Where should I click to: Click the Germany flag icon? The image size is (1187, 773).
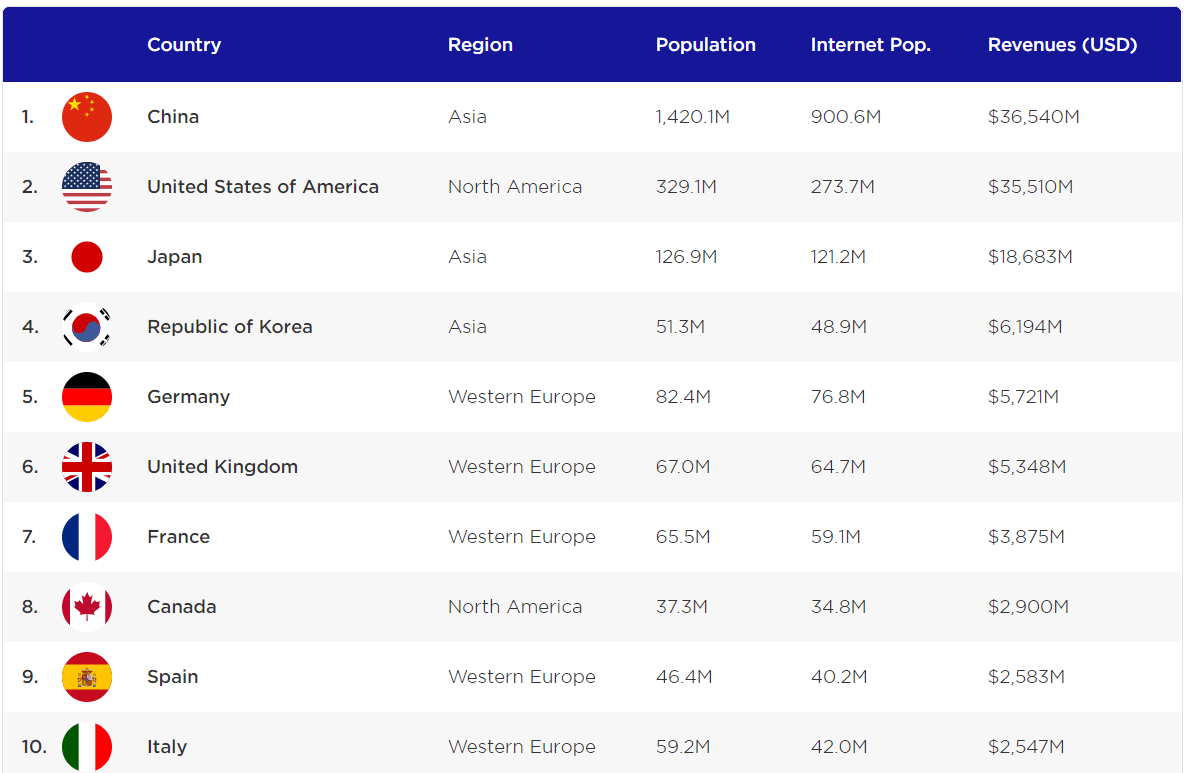click(x=87, y=397)
